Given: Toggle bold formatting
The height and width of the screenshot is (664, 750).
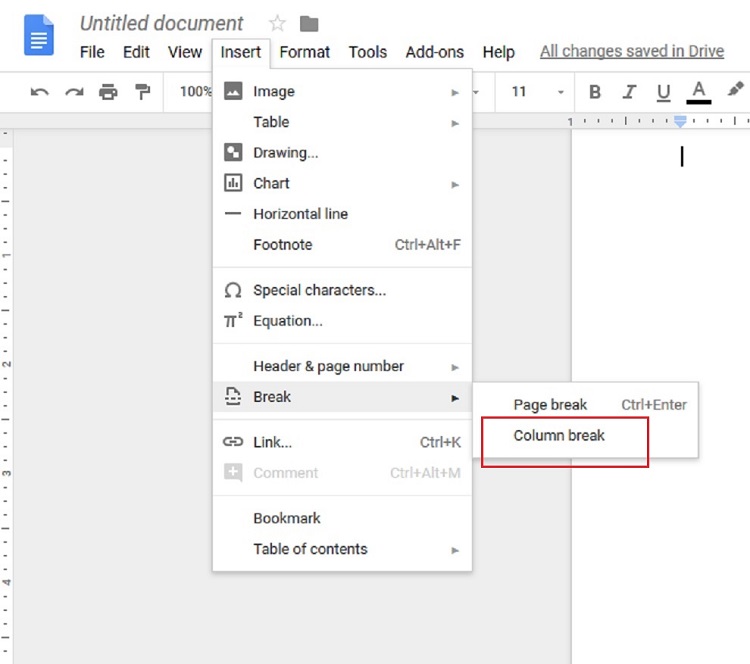Looking at the screenshot, I should [595, 92].
